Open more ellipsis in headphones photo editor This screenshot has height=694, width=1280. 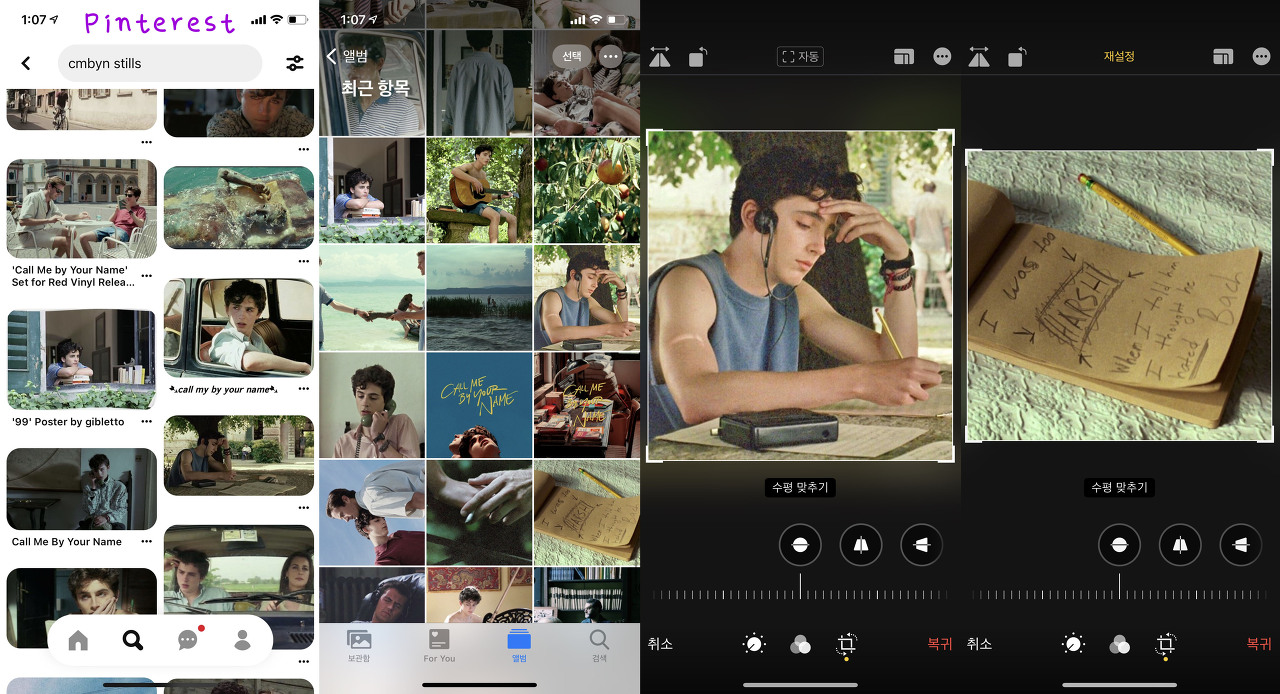coord(942,57)
